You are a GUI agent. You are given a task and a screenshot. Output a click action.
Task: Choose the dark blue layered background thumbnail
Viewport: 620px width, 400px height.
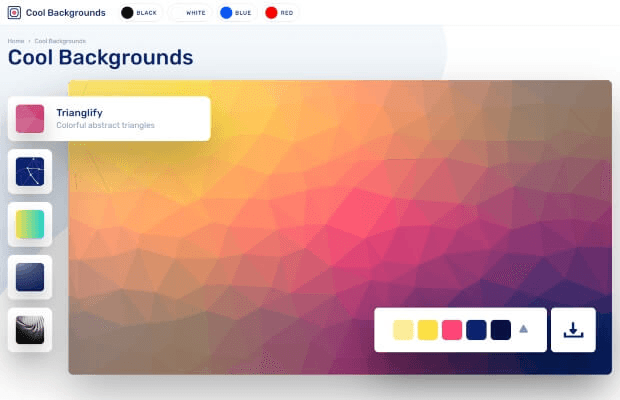click(x=30, y=277)
